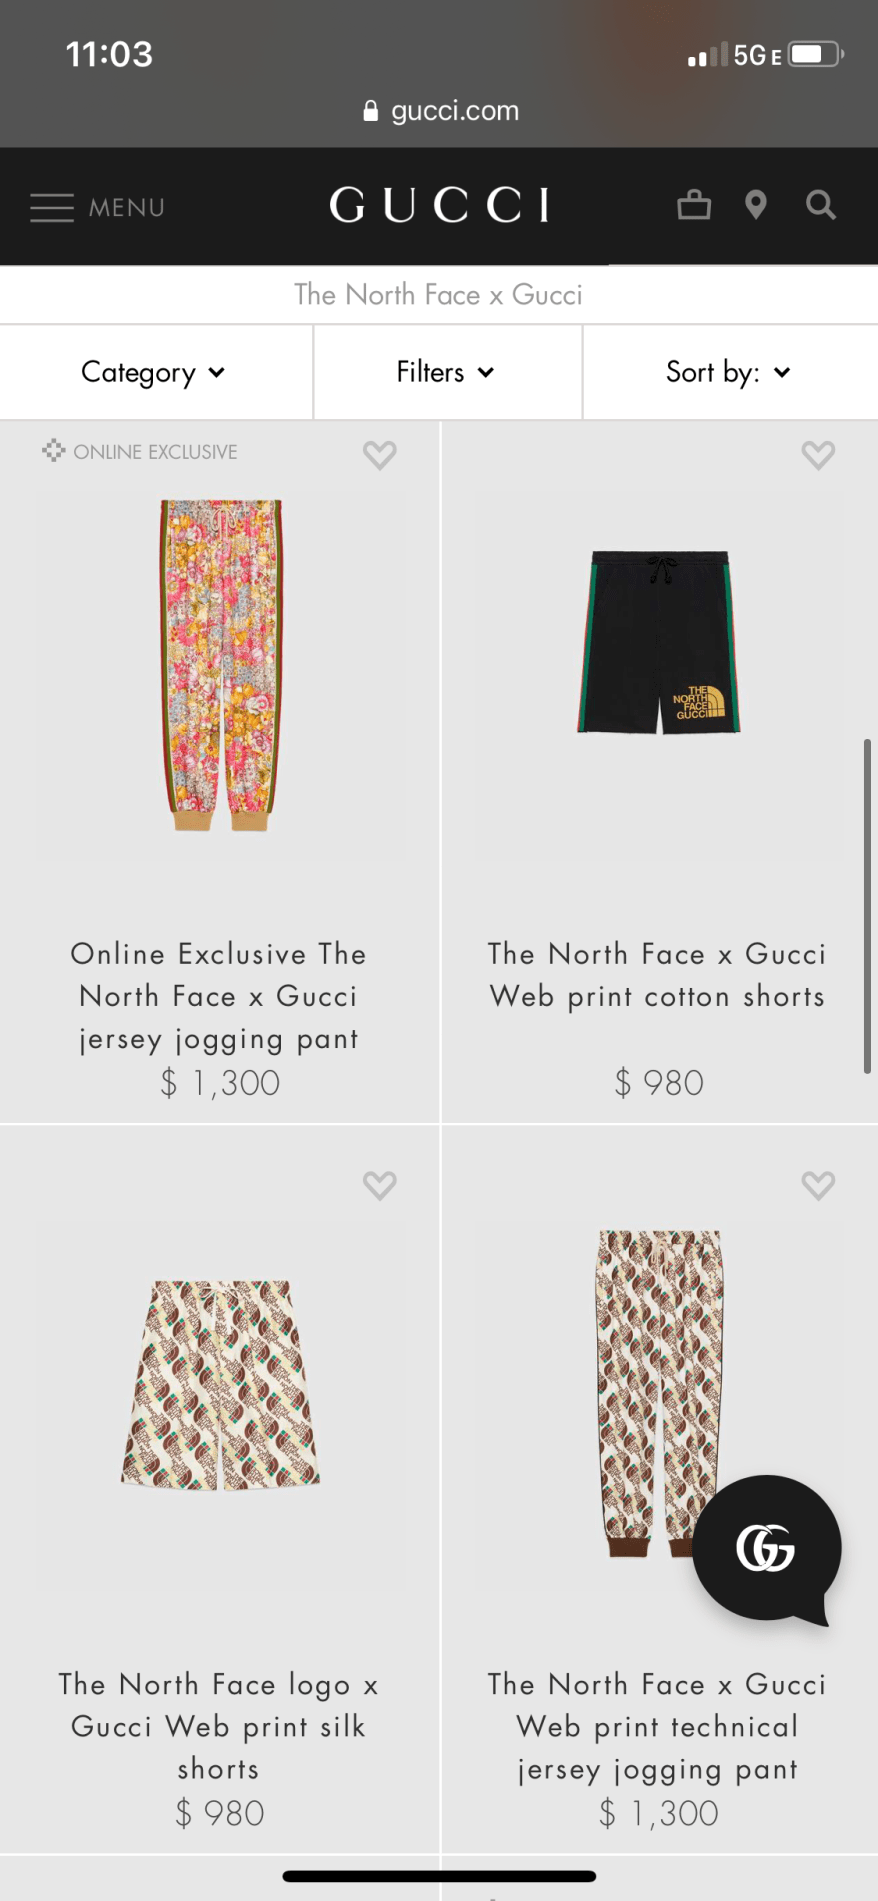Screen dimensions: 878x1901
Task: Open the shopping bag icon
Action: click(693, 205)
